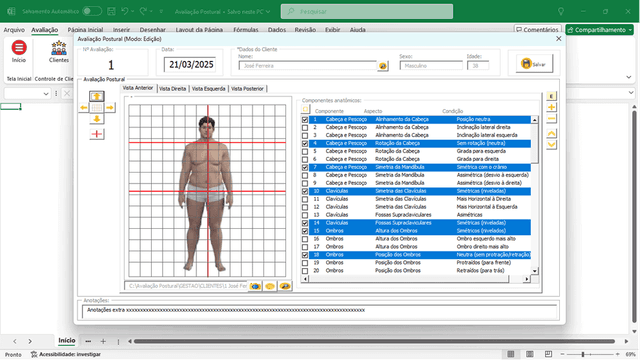Image resolution: width=640 pixels, height=360 pixels.
Task: Expand the formula bar chevron
Action: click(x=631, y=93)
